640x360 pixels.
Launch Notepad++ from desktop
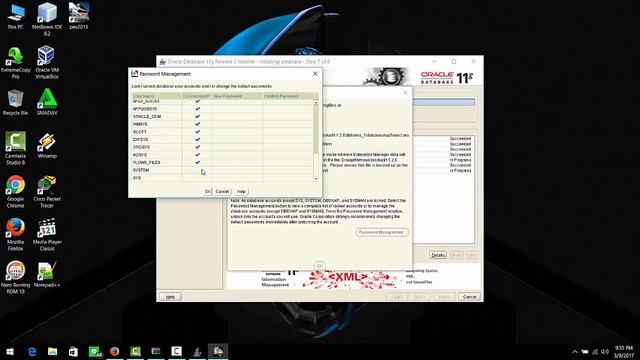(x=47, y=275)
